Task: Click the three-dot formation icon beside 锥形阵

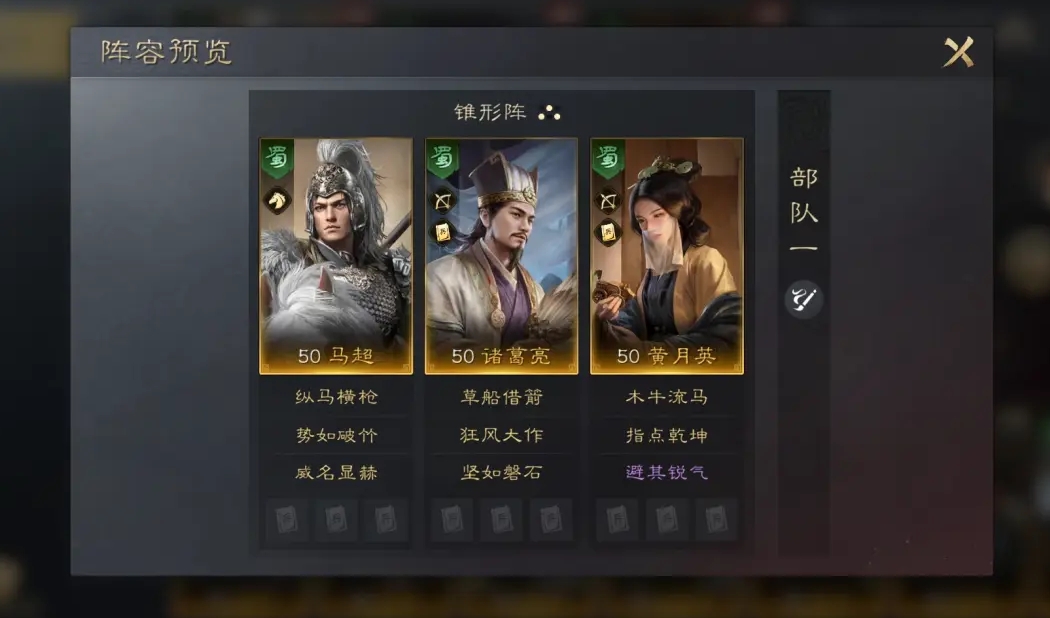Action: pyautogui.click(x=550, y=112)
